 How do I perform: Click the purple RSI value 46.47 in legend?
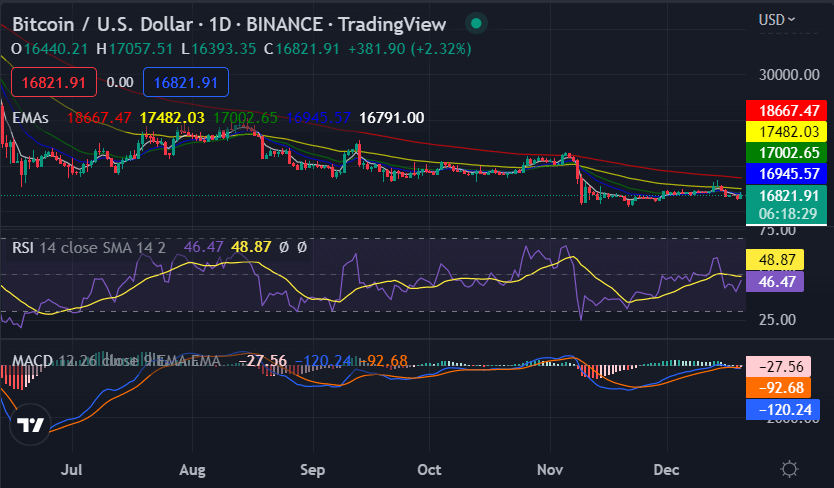(204, 247)
